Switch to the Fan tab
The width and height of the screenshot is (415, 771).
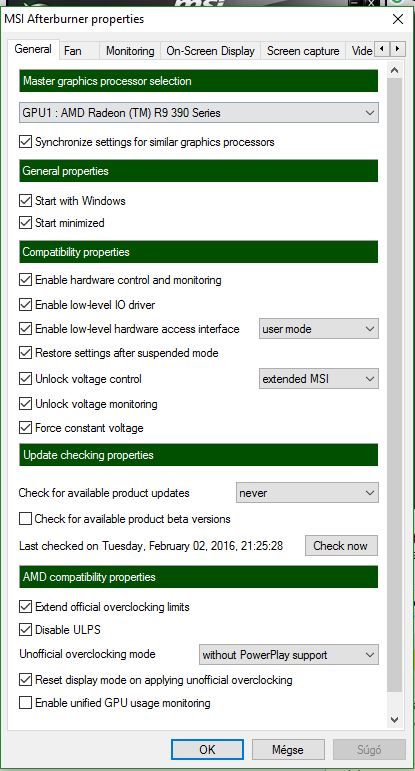tap(79, 51)
